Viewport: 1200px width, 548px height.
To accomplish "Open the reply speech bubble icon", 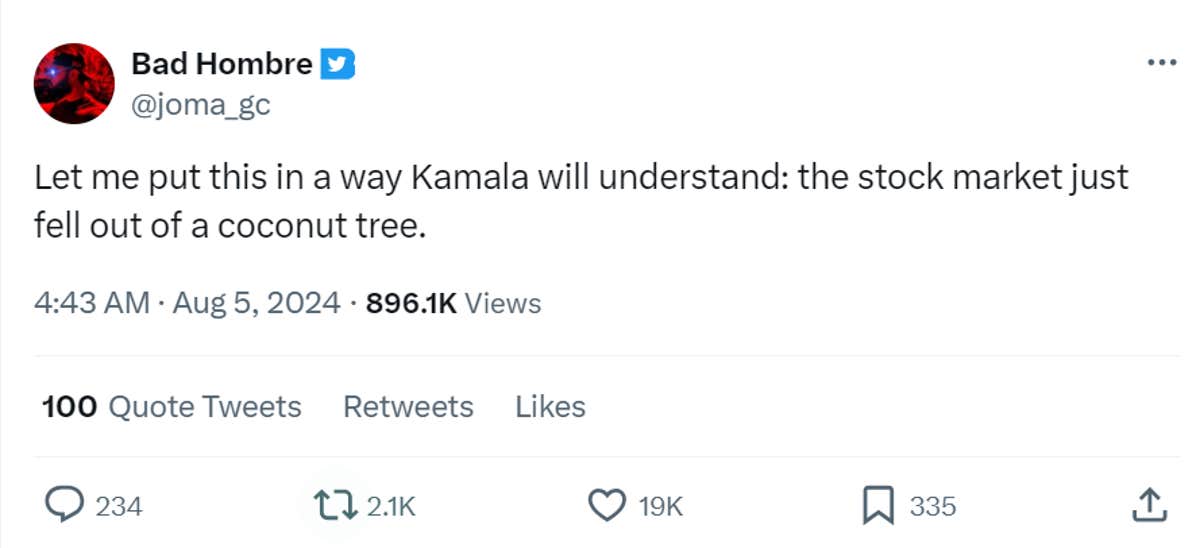I will tap(64, 505).
